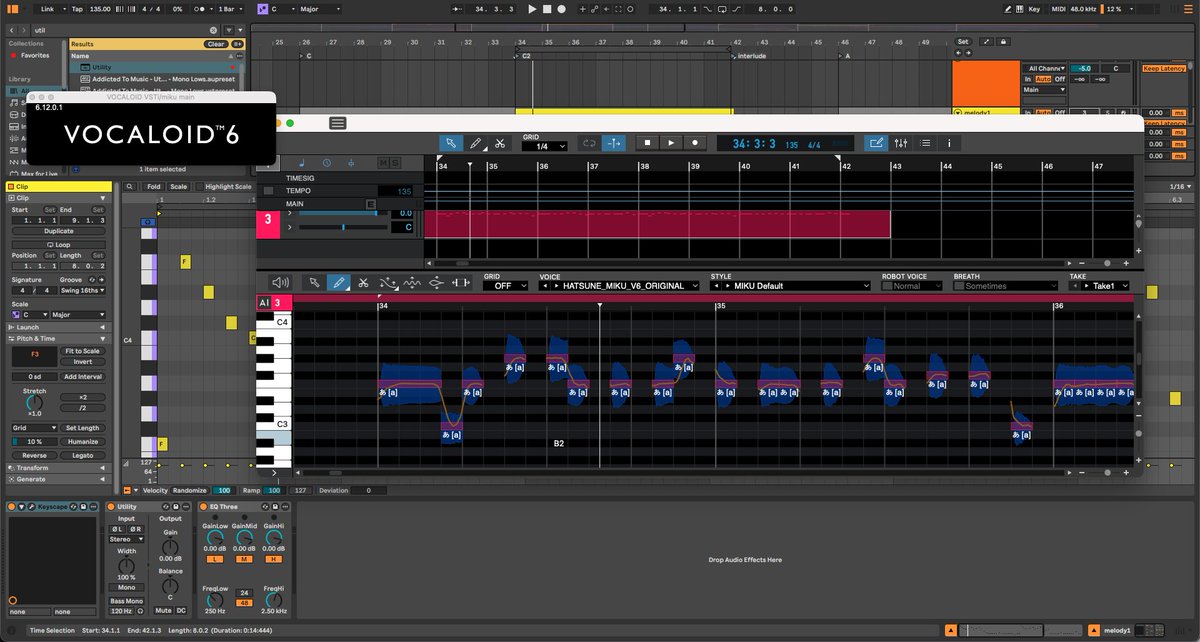Viewport: 1200px width, 642px height.
Task: Toggle the L band button on EQ Three
Action: coord(214,561)
